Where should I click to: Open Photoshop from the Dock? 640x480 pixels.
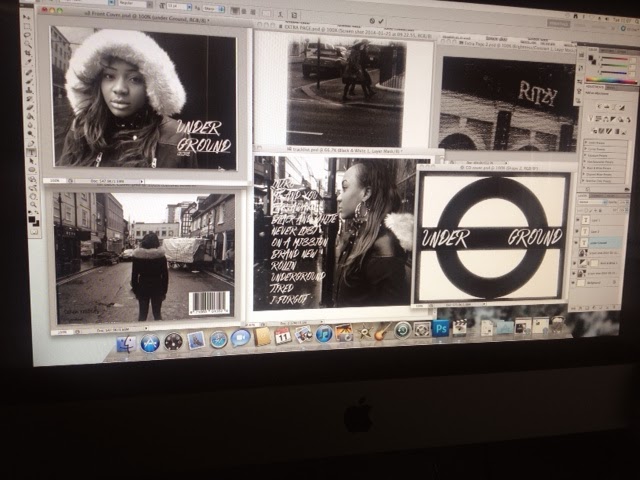[441, 328]
